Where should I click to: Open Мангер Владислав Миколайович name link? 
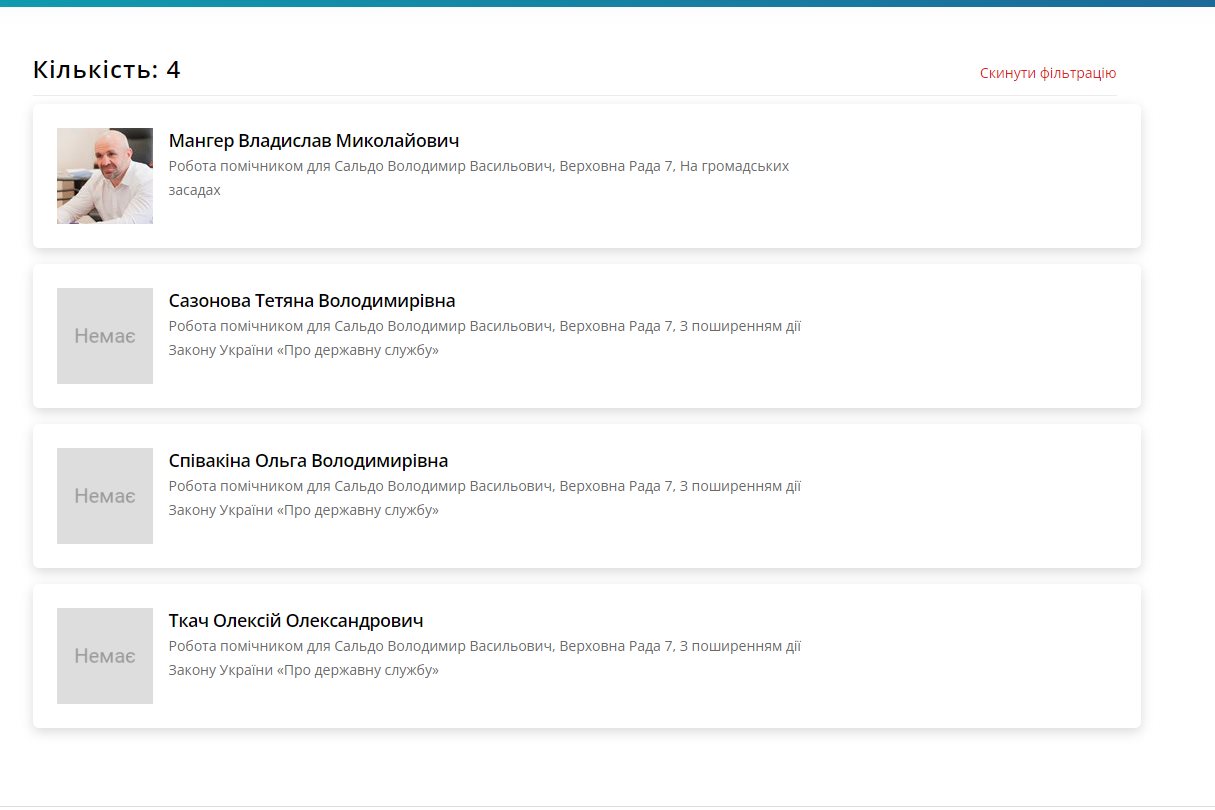click(314, 141)
